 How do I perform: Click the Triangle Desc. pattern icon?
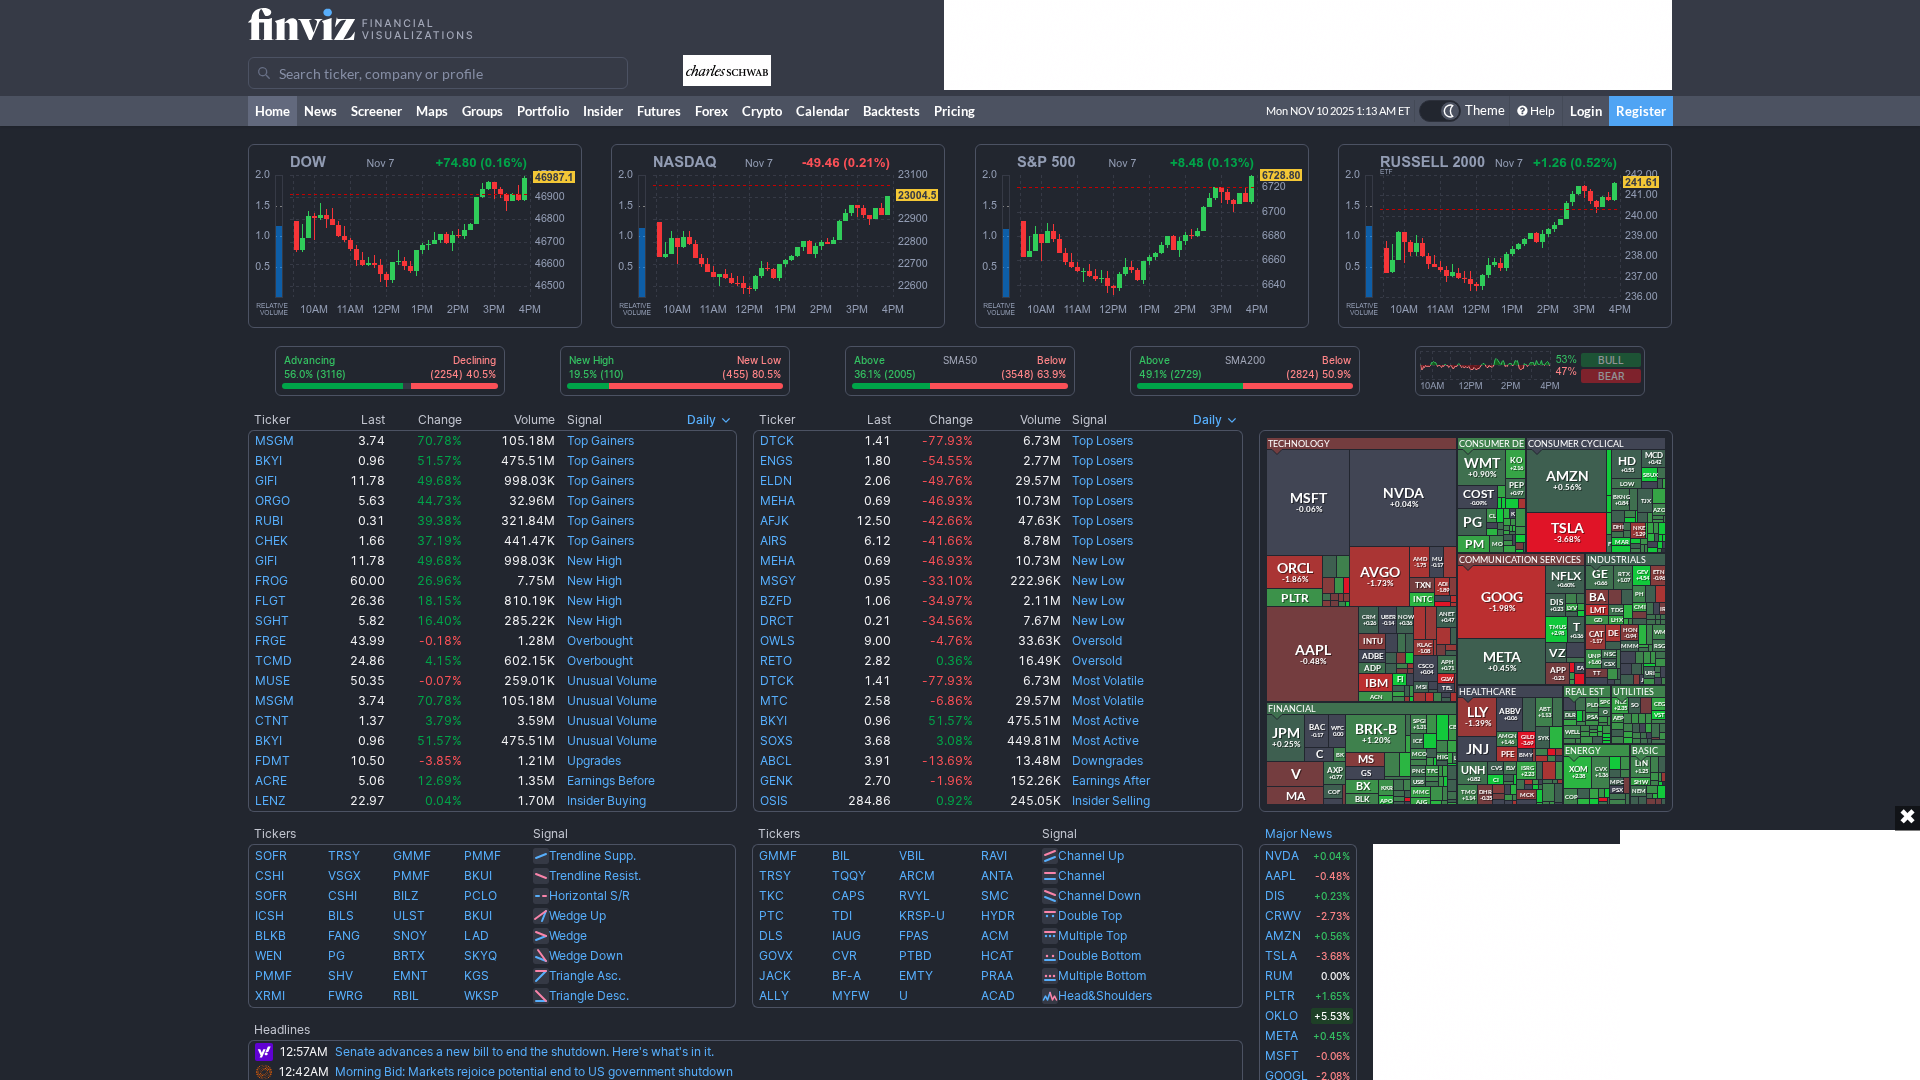point(541,996)
